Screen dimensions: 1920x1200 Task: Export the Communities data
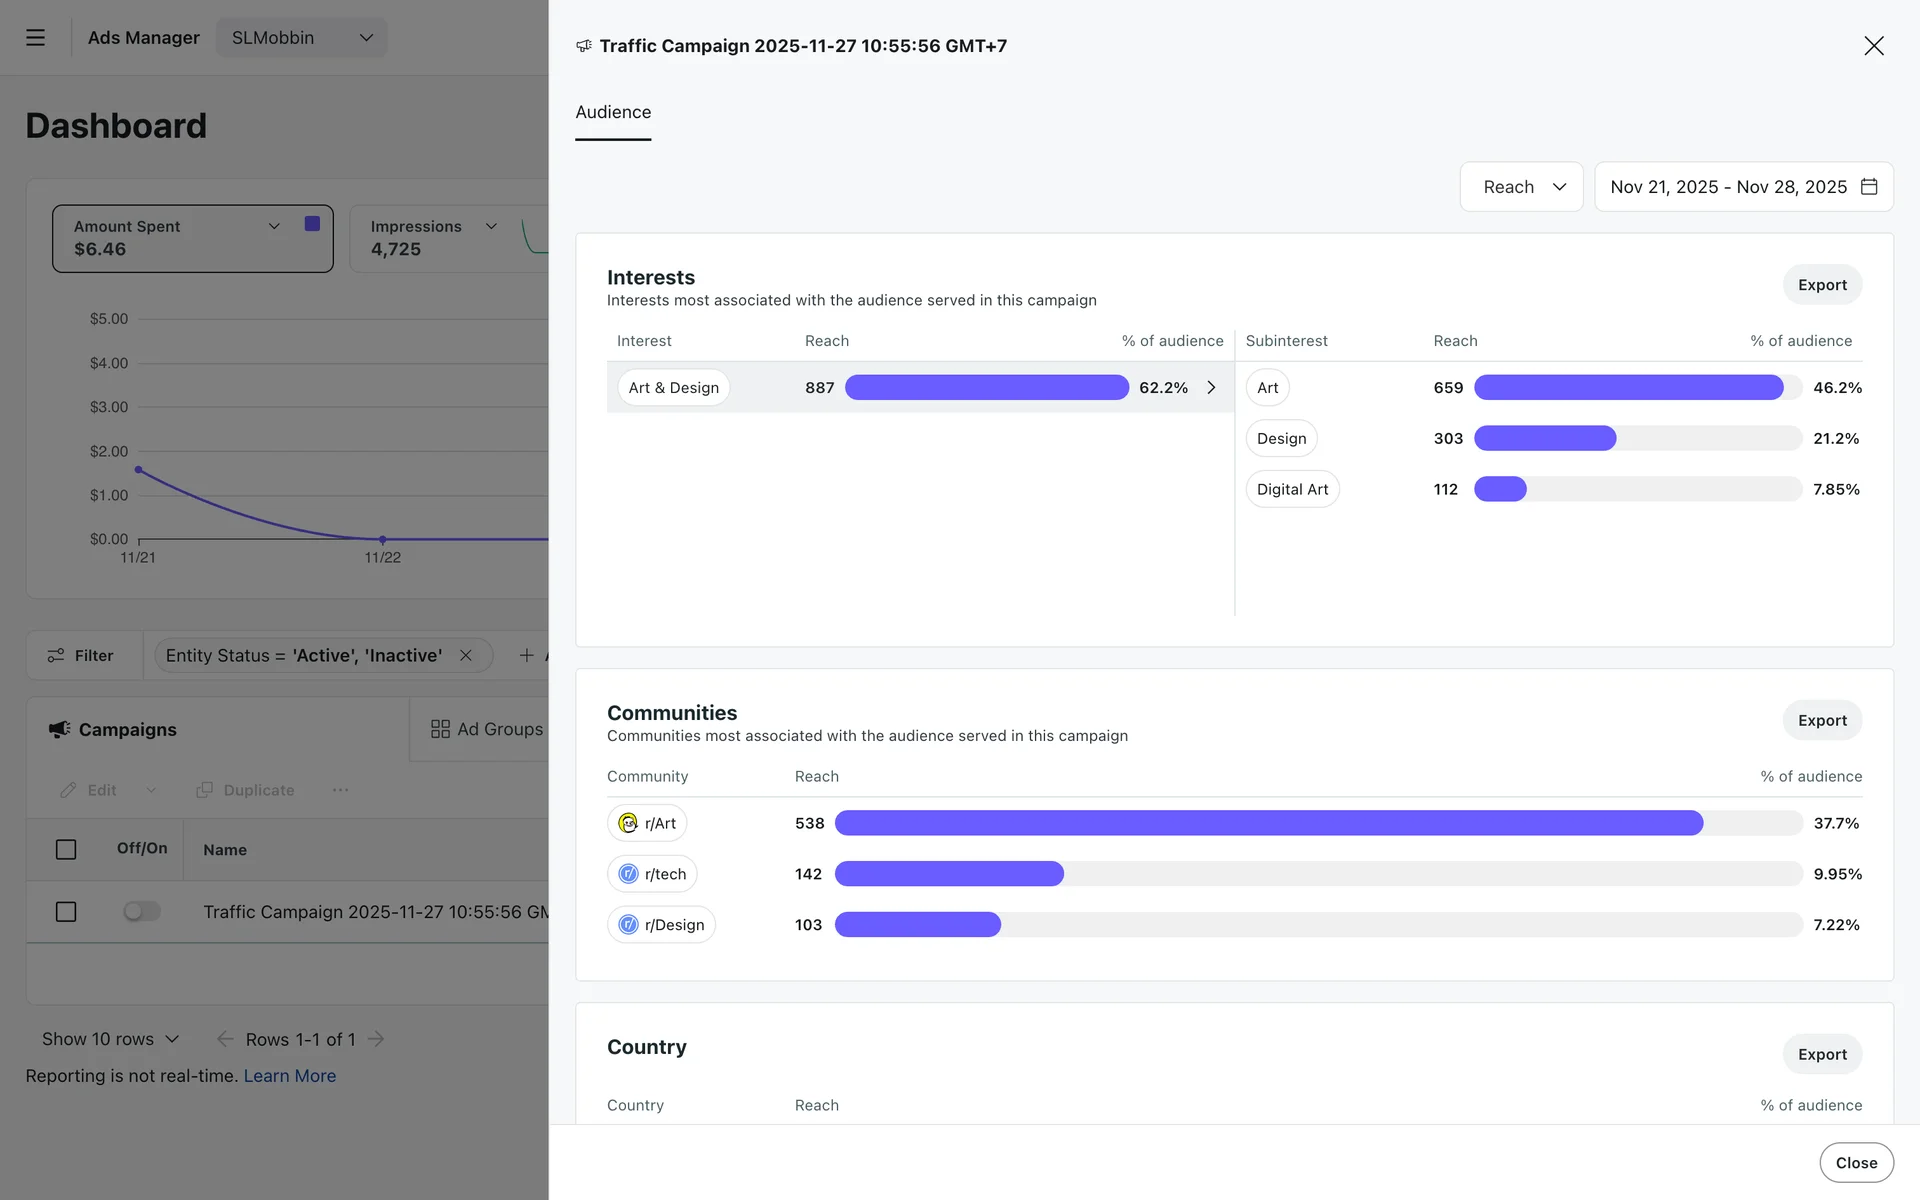point(1821,720)
